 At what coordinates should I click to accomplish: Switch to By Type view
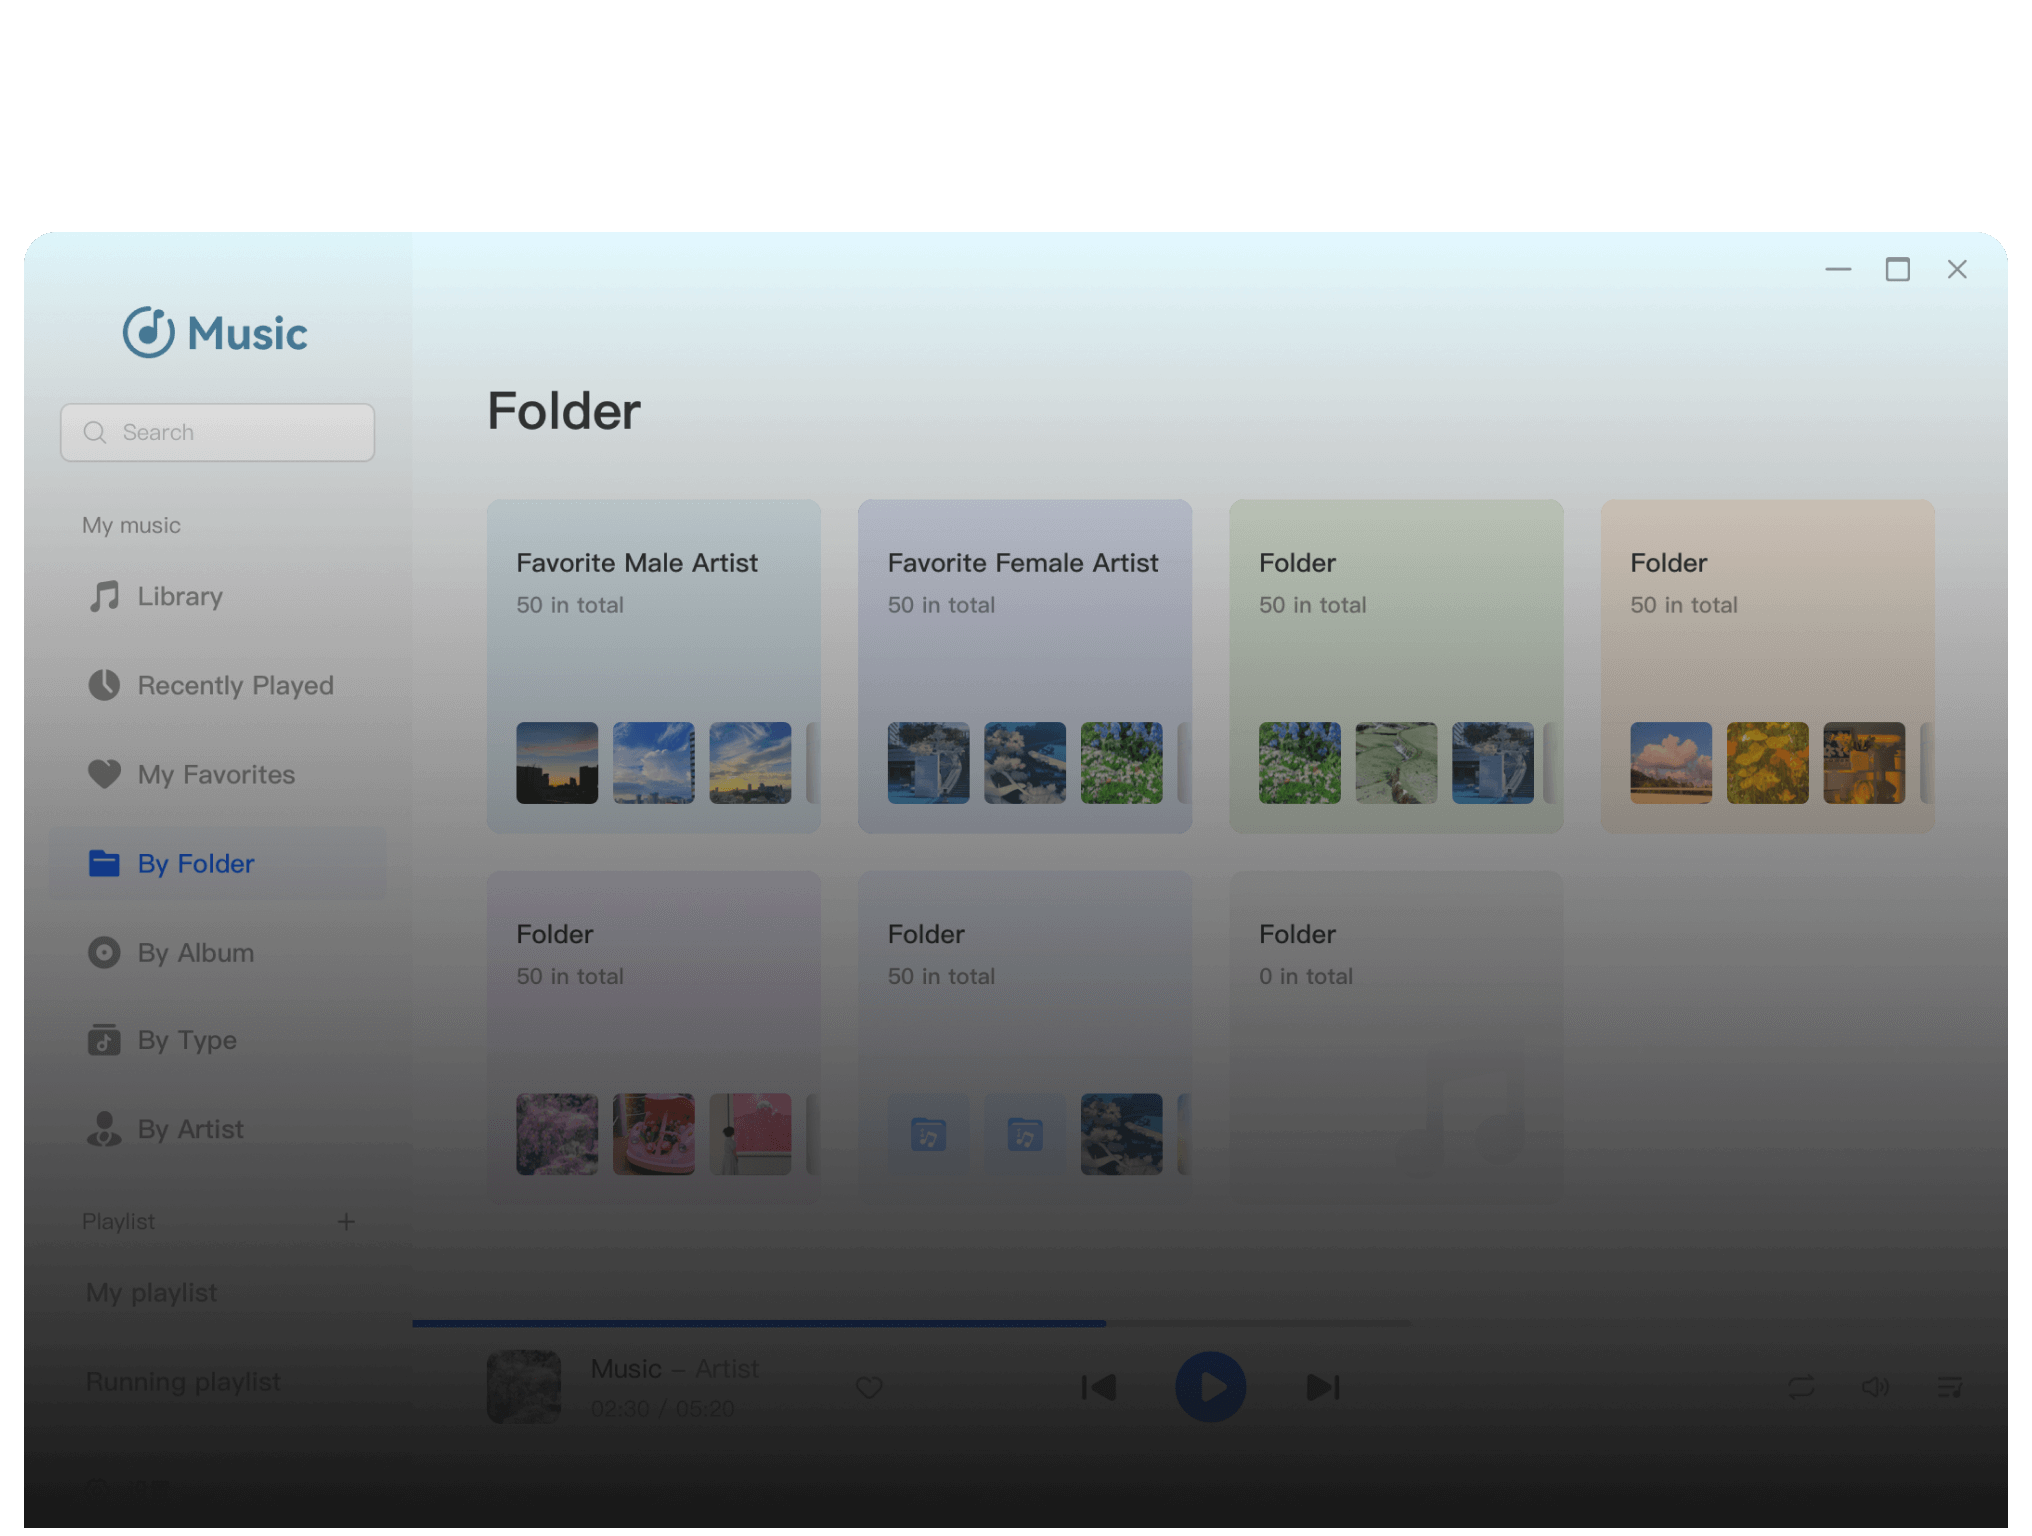pyautogui.click(x=187, y=1040)
